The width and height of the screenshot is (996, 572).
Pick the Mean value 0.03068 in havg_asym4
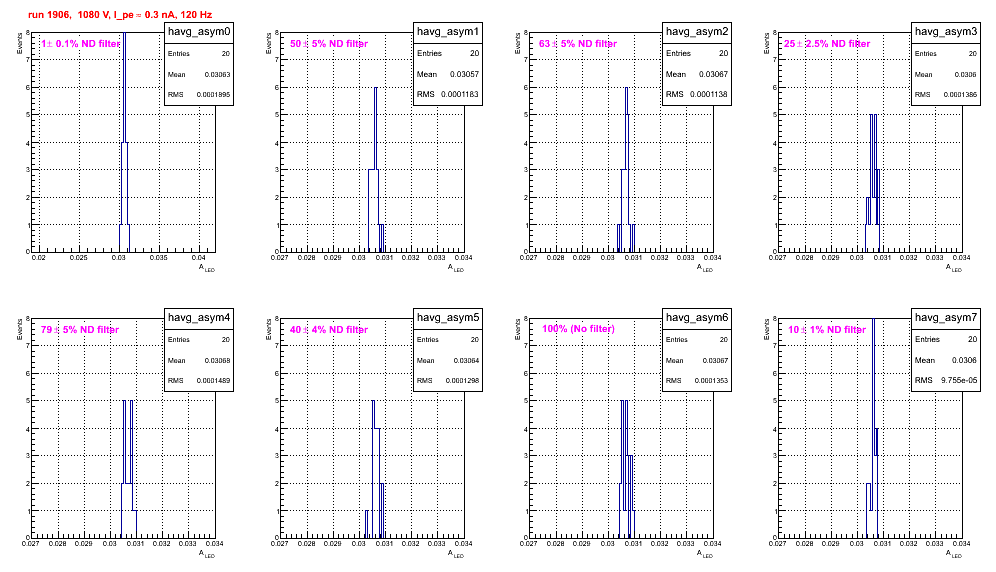[x=217, y=360]
